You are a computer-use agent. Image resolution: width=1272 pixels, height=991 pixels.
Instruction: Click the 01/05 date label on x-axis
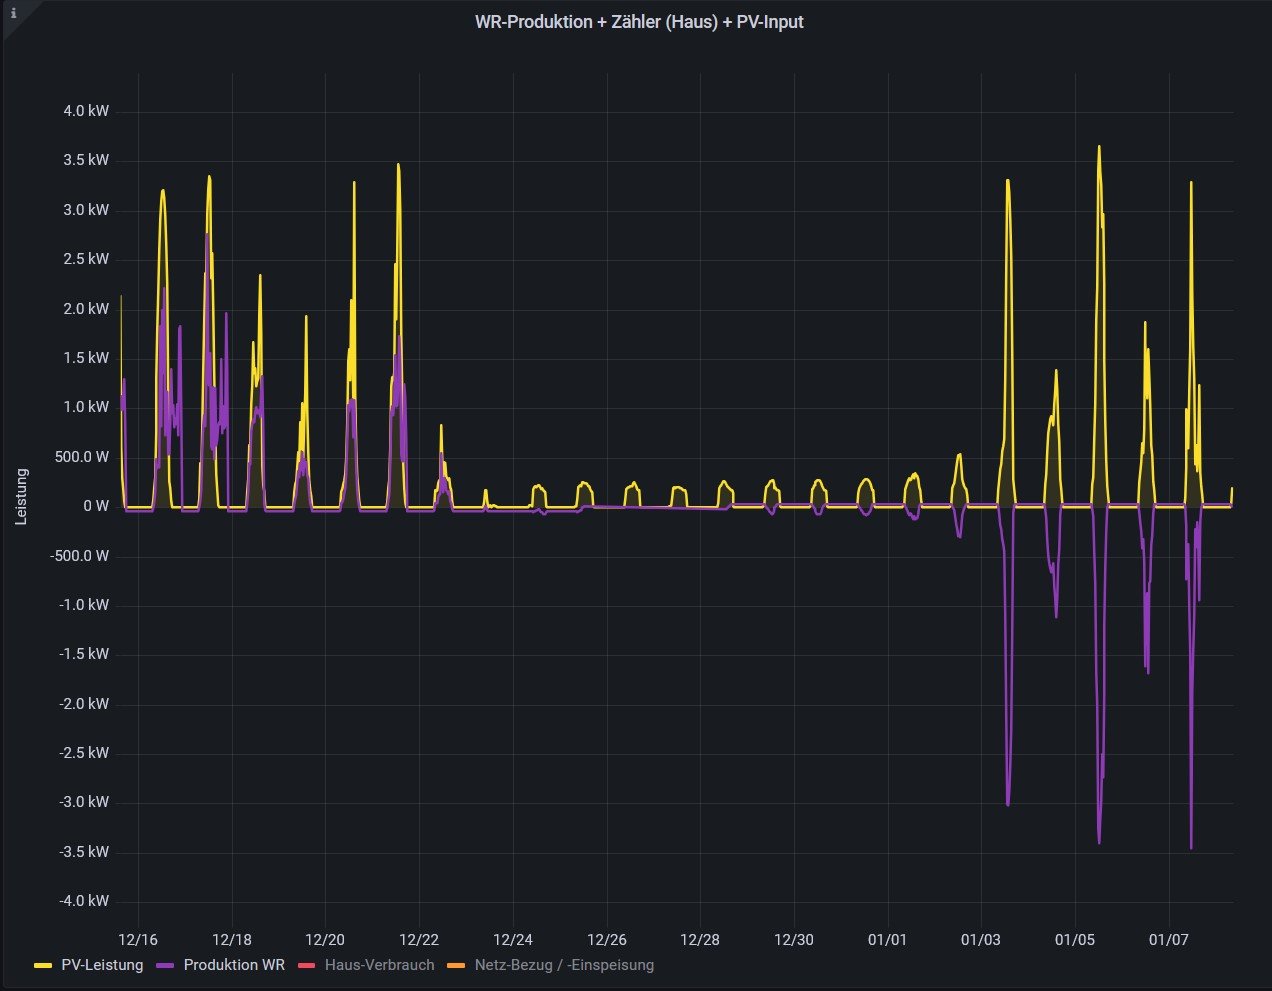(x=1075, y=940)
